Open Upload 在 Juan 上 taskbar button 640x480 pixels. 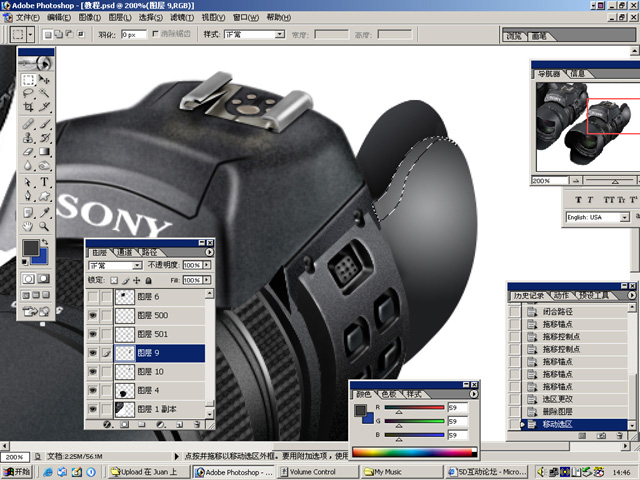click(148, 472)
